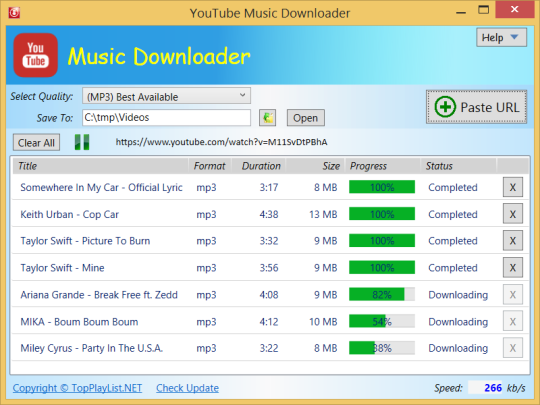Expand the Select Quality combo box
This screenshot has height=405, width=540.
pos(166,96)
